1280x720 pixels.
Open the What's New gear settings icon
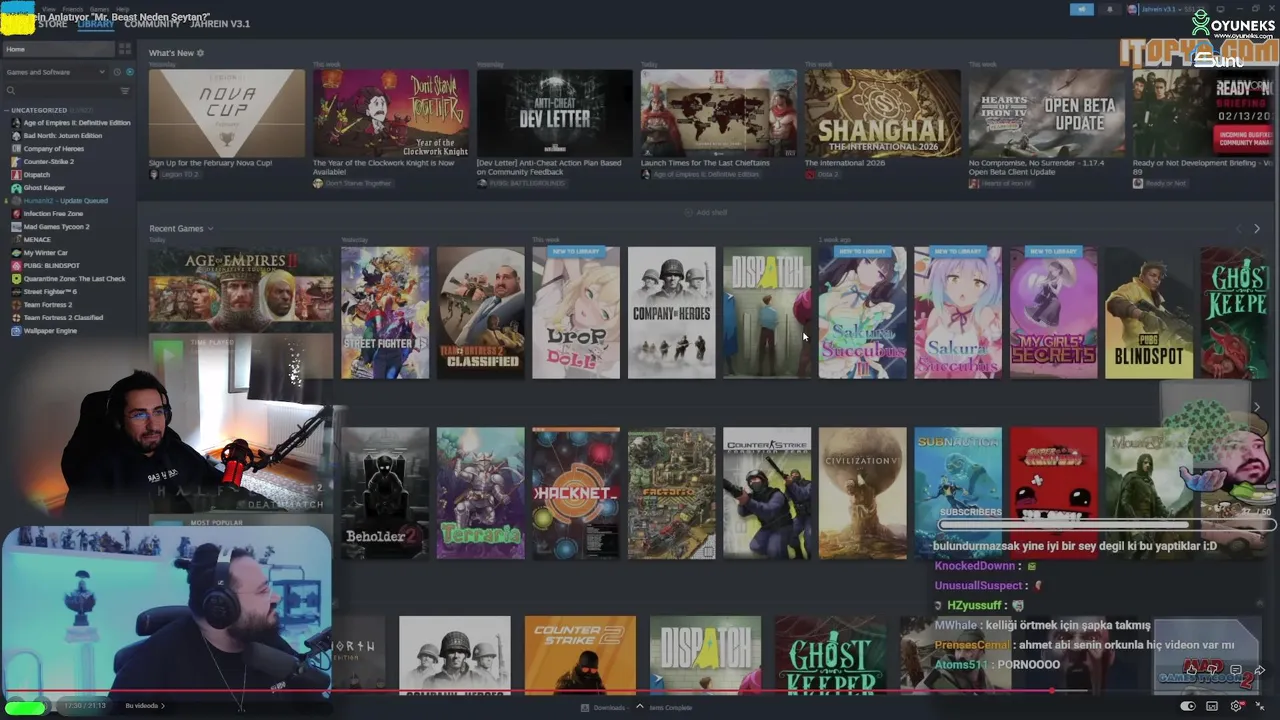pos(200,53)
